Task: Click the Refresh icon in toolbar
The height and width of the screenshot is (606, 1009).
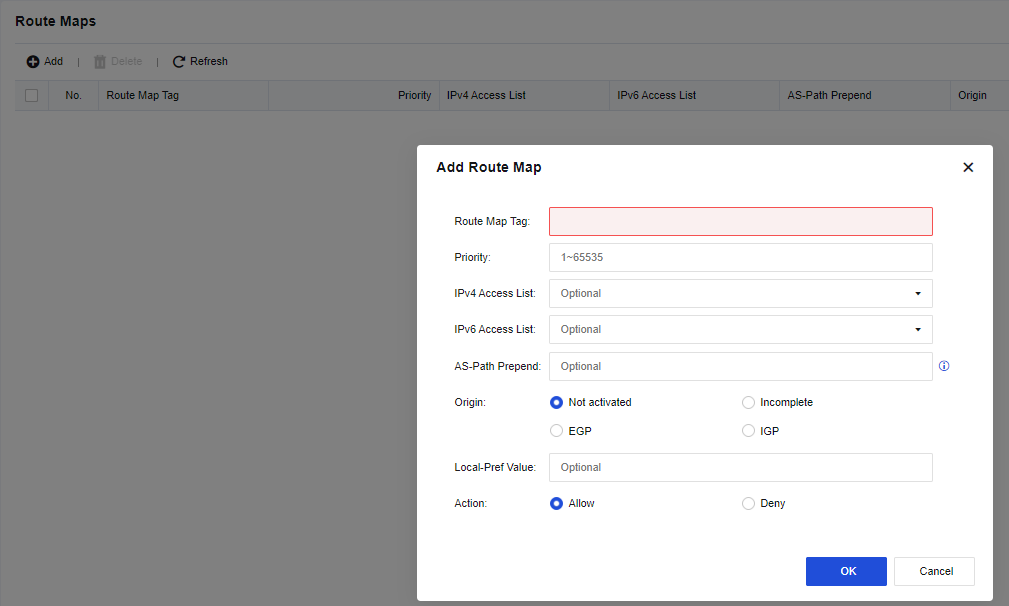Action: pyautogui.click(x=179, y=62)
